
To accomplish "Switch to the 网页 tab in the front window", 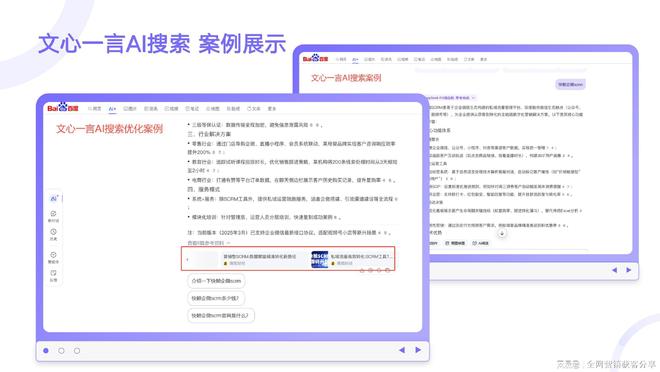I will point(95,109).
